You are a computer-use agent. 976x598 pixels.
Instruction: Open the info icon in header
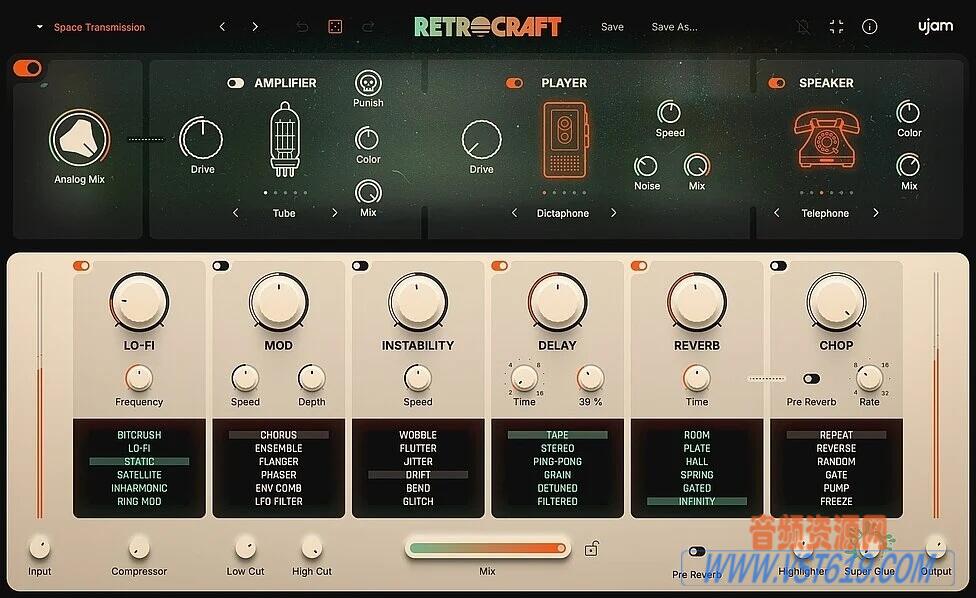pos(870,27)
